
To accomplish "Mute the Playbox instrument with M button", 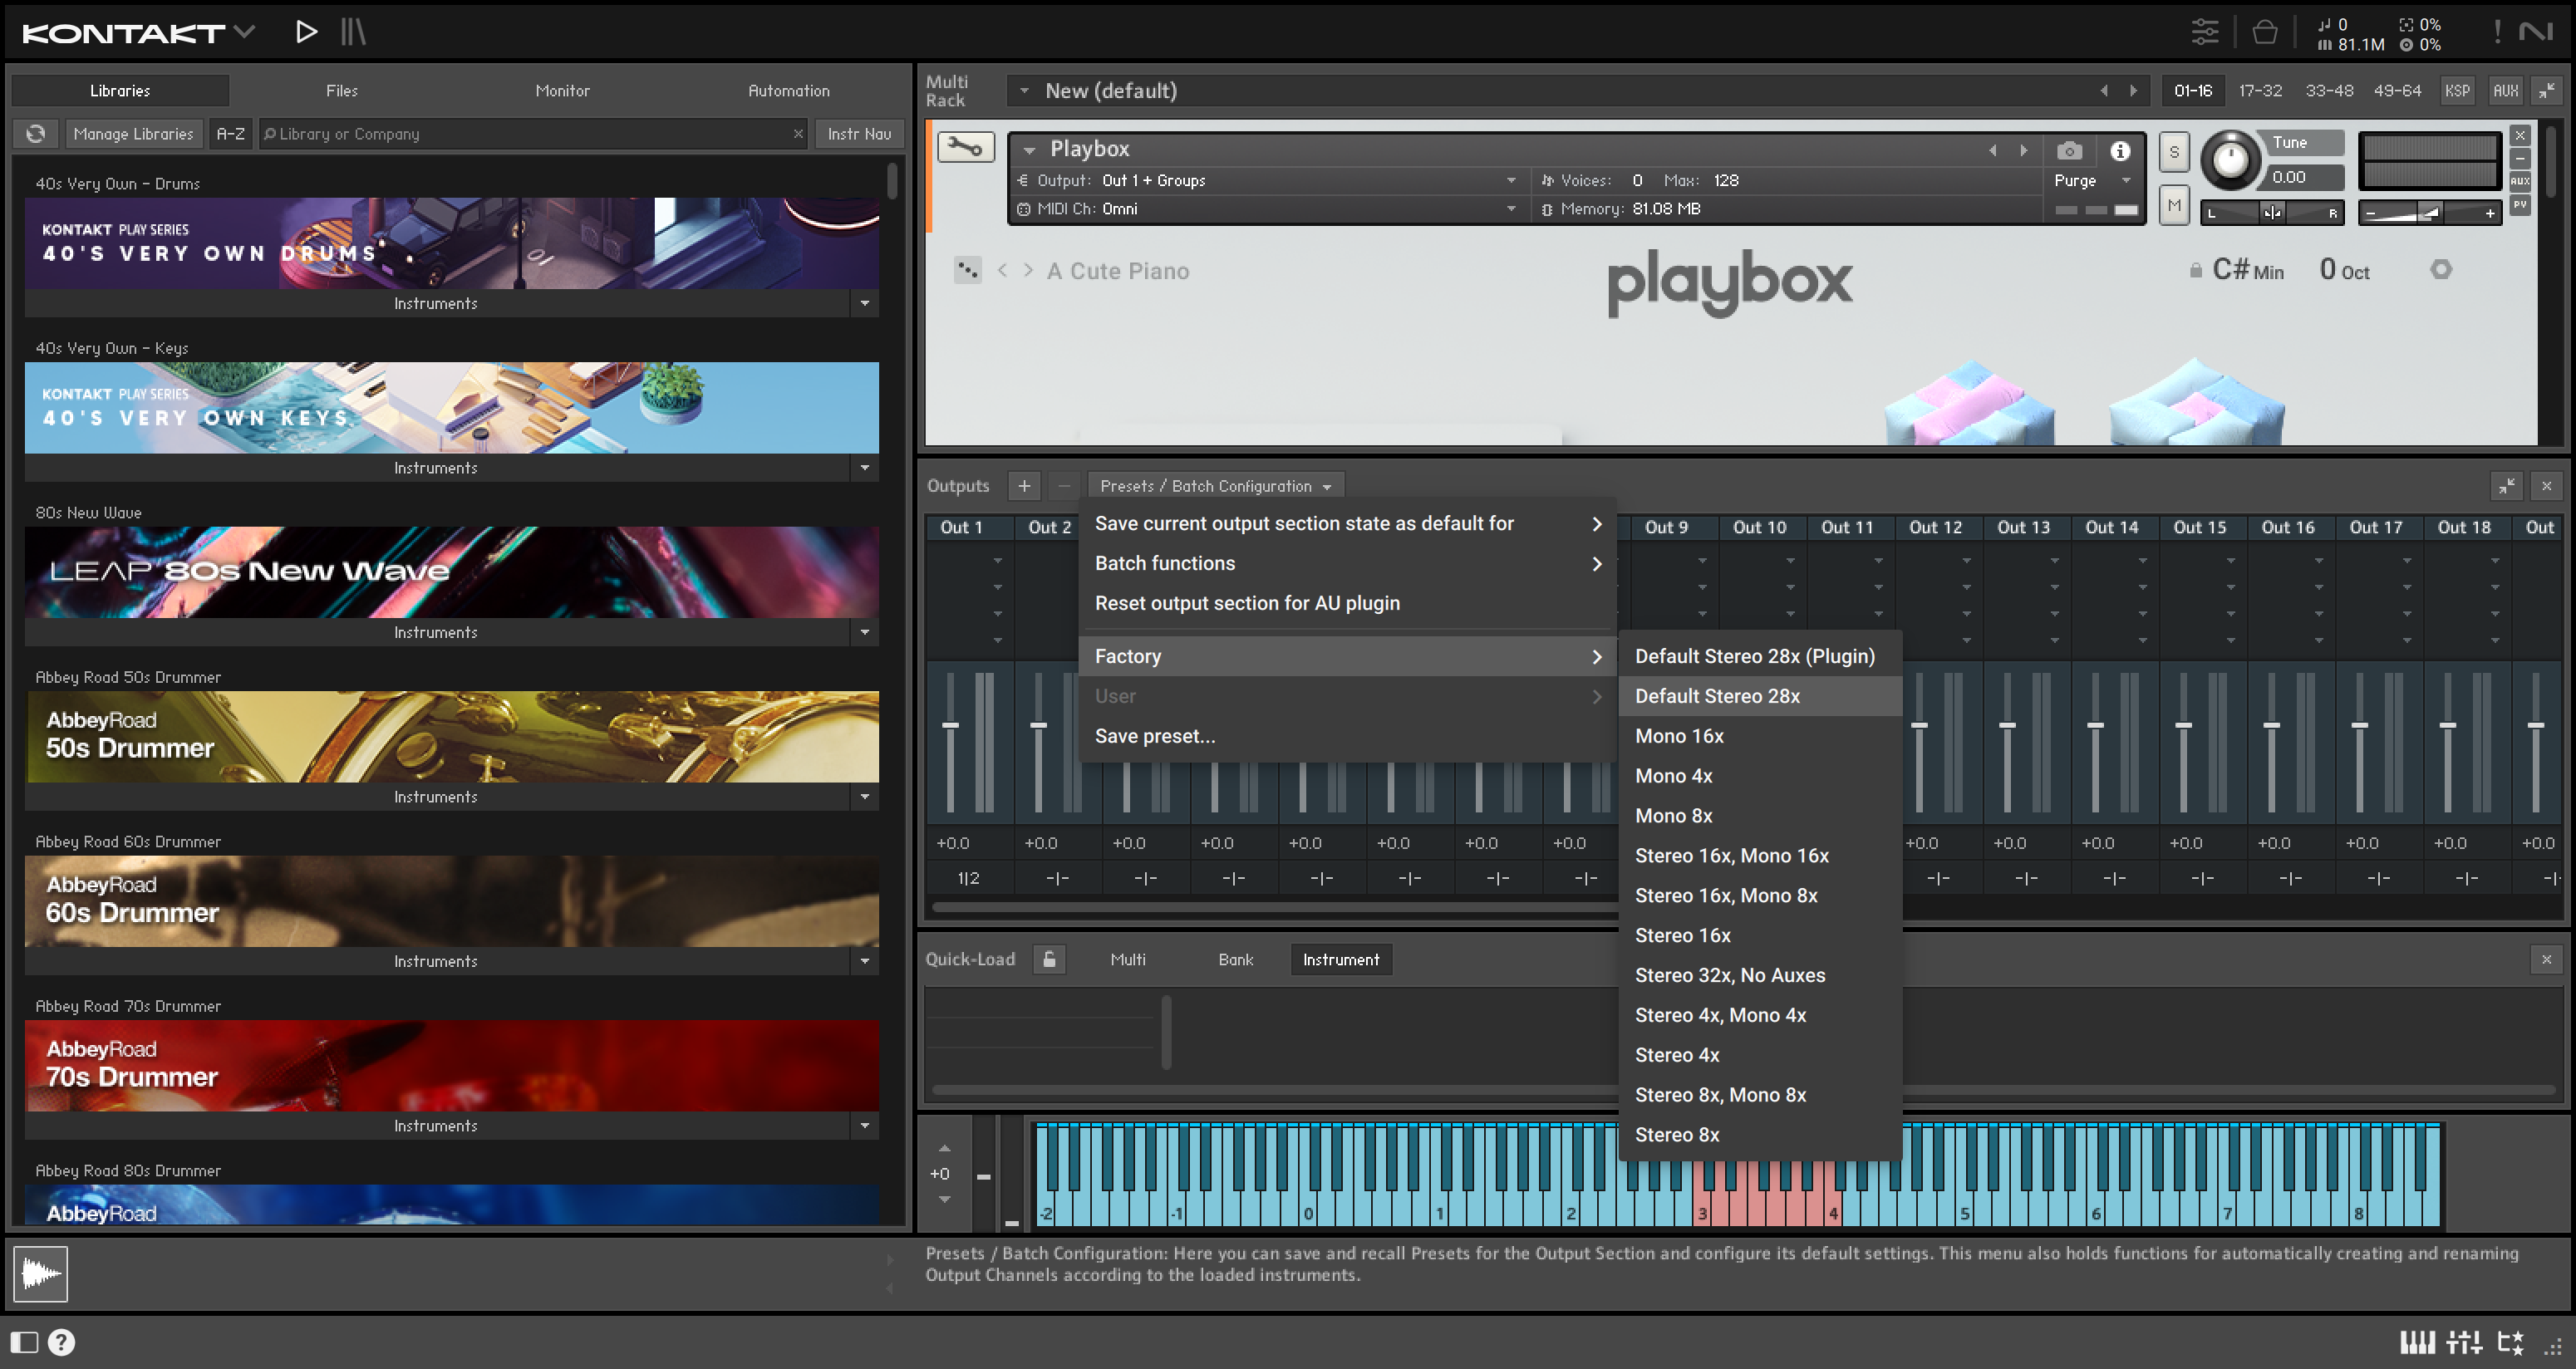I will tap(2173, 206).
